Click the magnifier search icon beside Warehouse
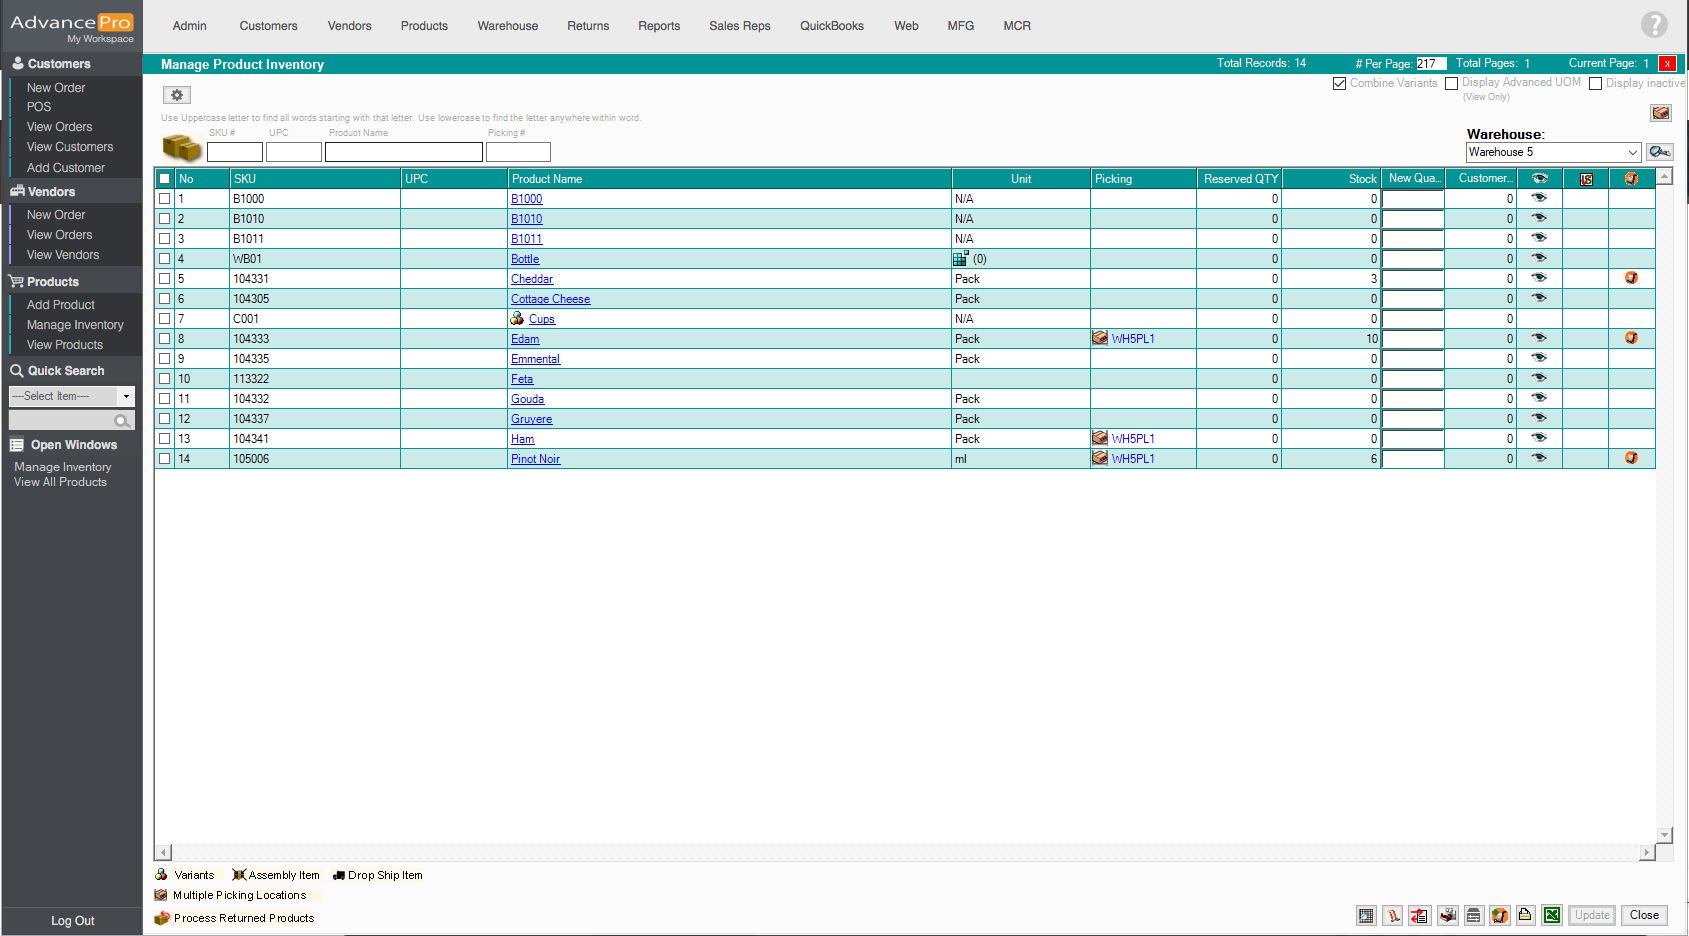The image size is (1689, 936). coord(1660,152)
